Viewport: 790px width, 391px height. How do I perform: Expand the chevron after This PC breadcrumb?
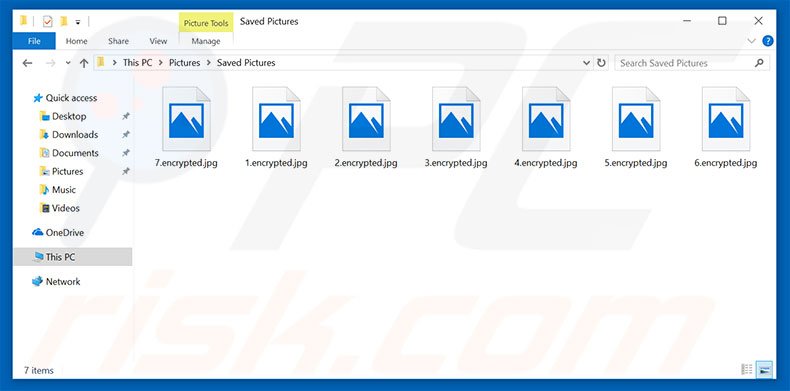click(161, 63)
